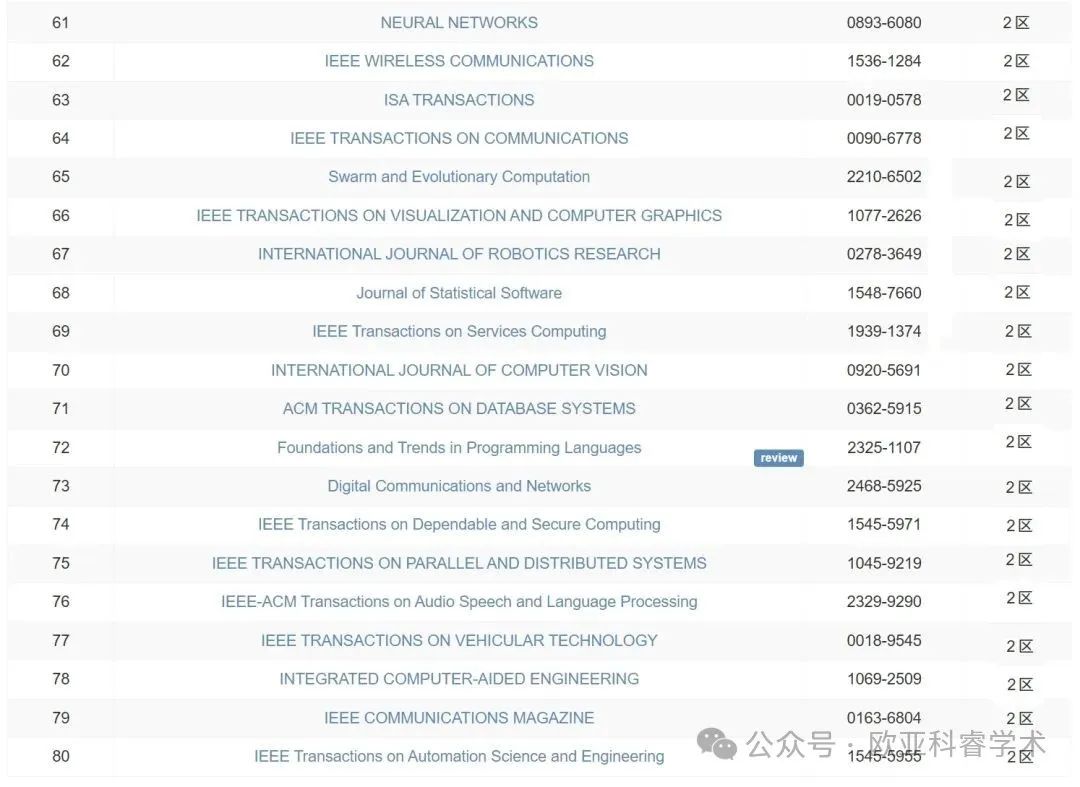The image size is (1080, 787).
Task: Open IEEE TRANSACTIONS ON COMMUNICATIONS link
Action: [x=459, y=138]
